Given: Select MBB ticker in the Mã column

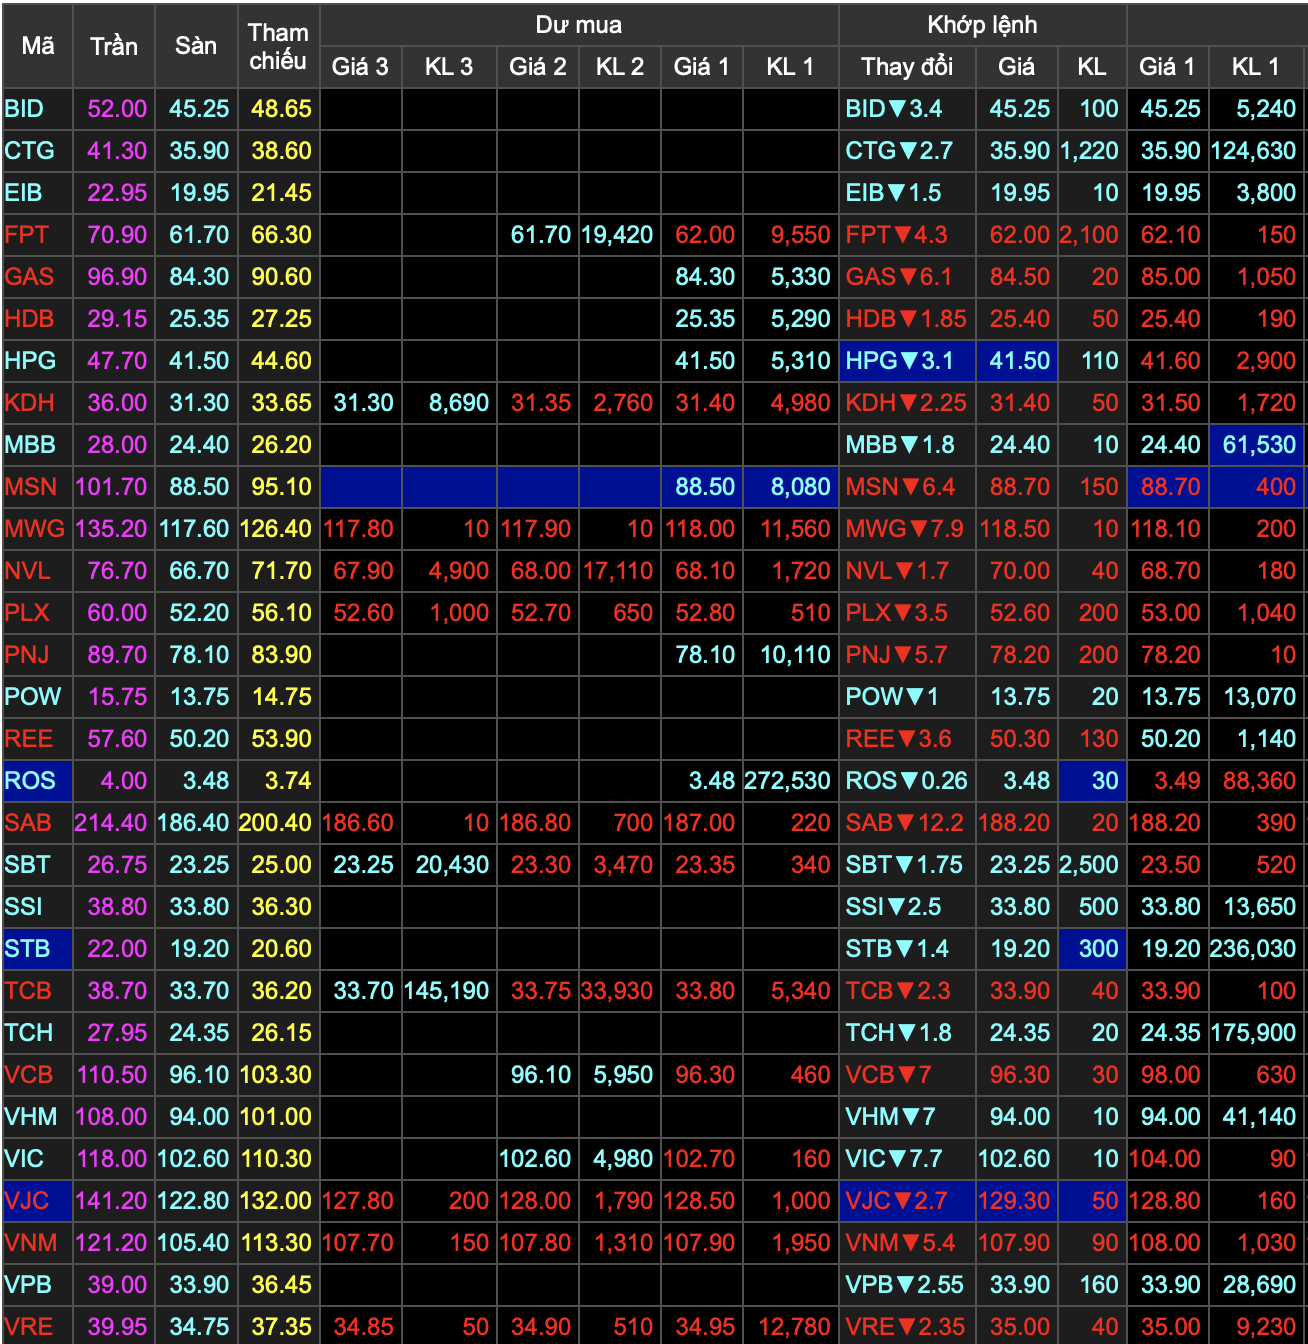Looking at the screenshot, I should coord(38,445).
